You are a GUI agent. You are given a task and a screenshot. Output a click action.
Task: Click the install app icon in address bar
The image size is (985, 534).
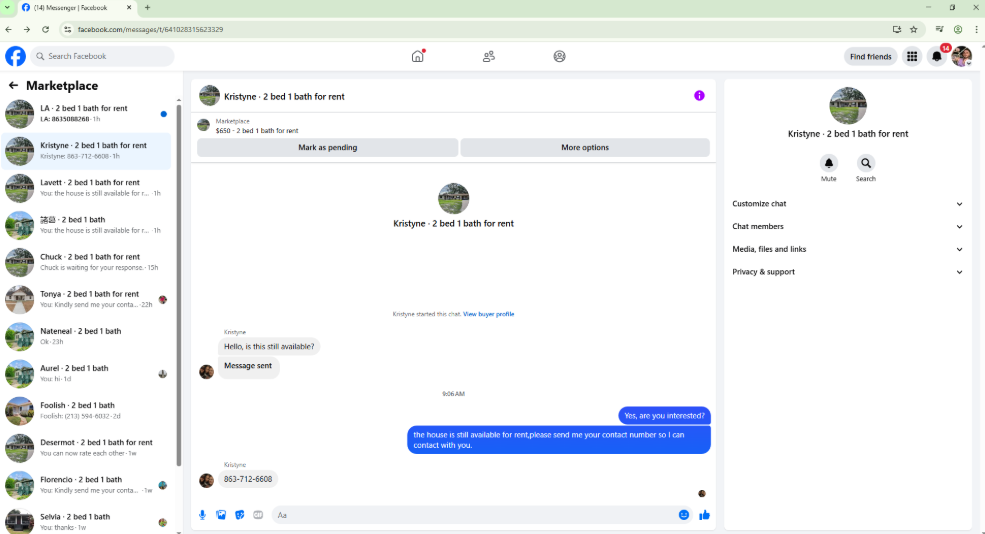click(896, 30)
